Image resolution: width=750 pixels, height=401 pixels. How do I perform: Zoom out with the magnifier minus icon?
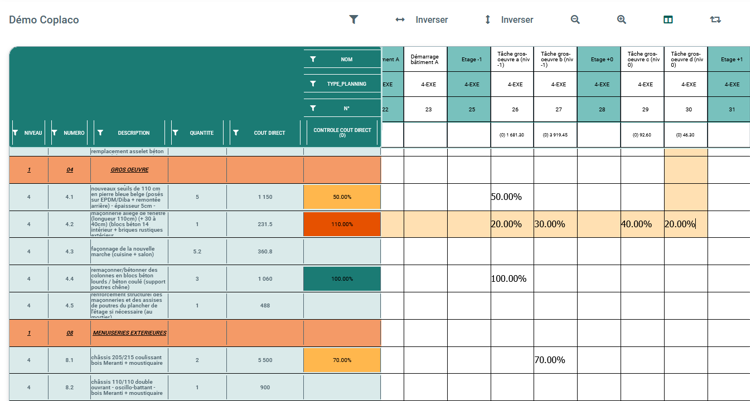[x=575, y=19]
